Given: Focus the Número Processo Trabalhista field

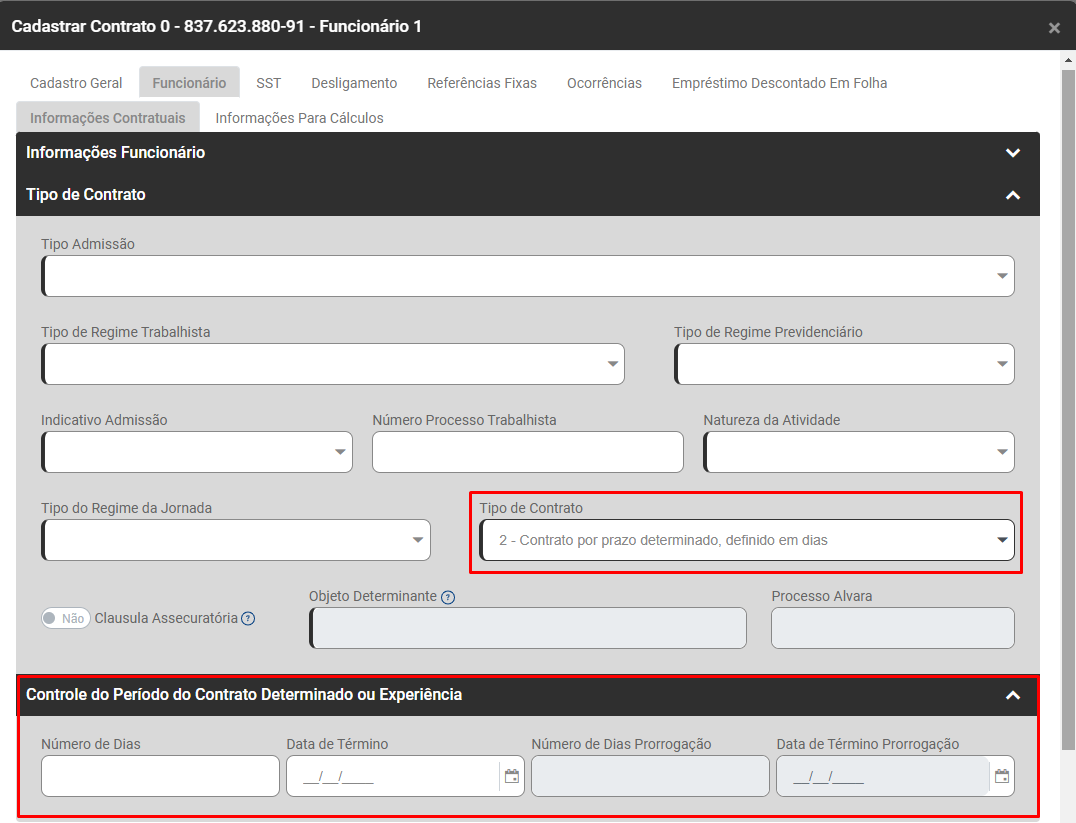Looking at the screenshot, I should [x=528, y=452].
